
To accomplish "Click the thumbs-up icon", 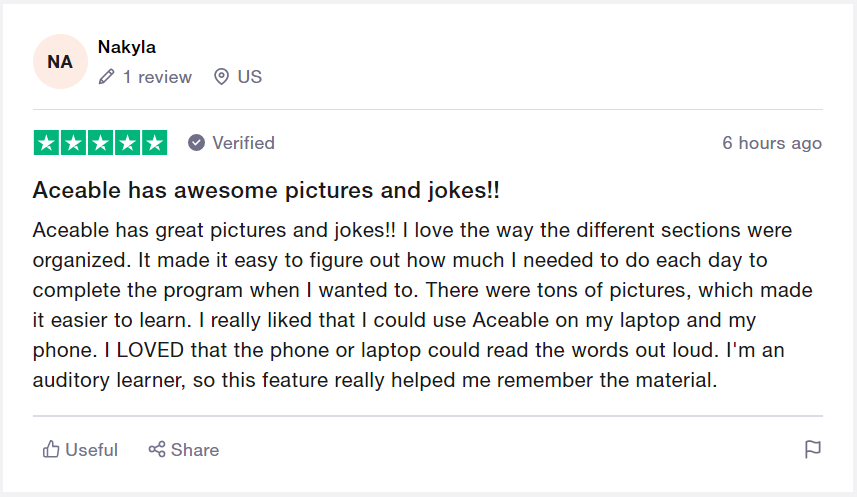I will click(51, 450).
